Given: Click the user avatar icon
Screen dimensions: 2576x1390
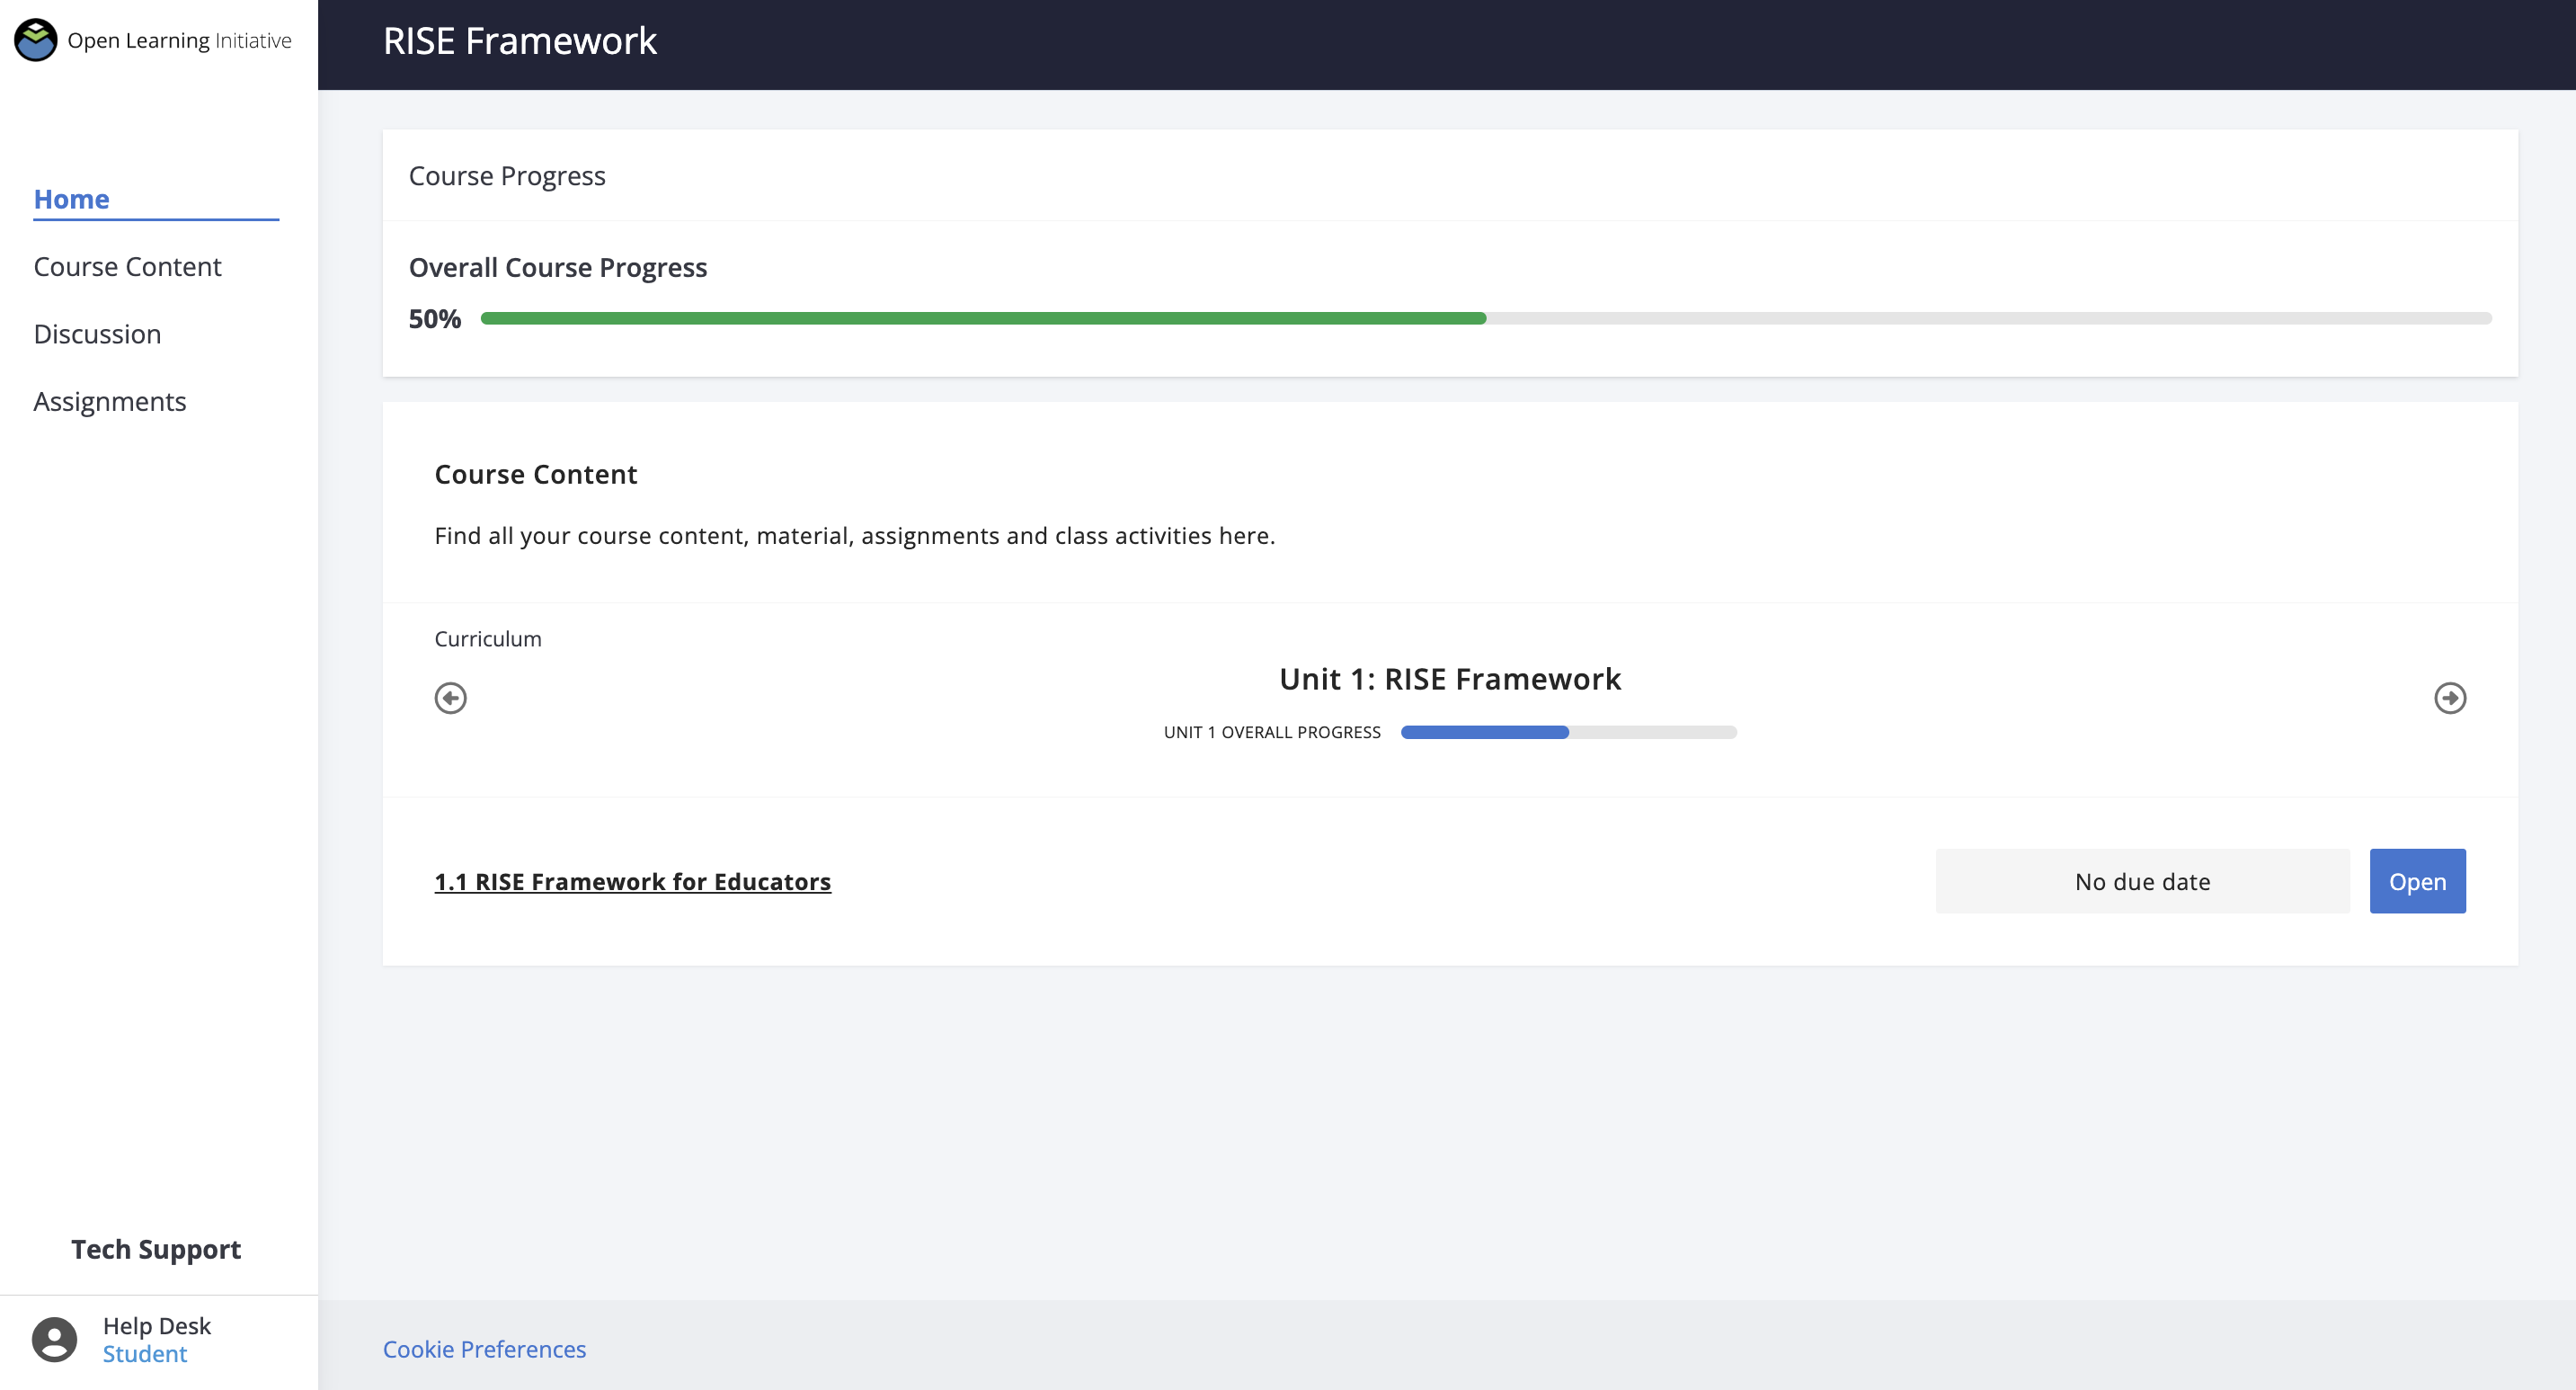Looking at the screenshot, I should coord(54,1339).
